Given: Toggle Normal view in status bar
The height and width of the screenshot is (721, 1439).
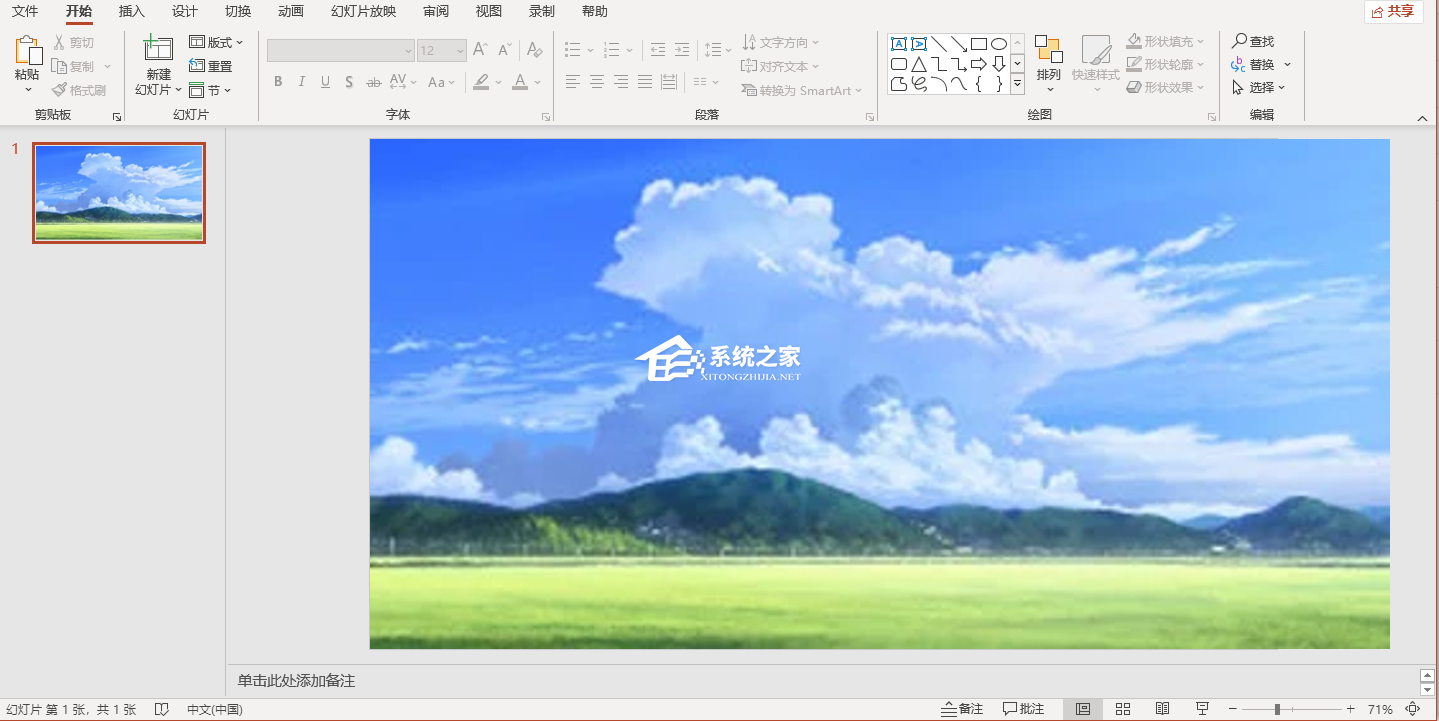Looking at the screenshot, I should click(1083, 709).
